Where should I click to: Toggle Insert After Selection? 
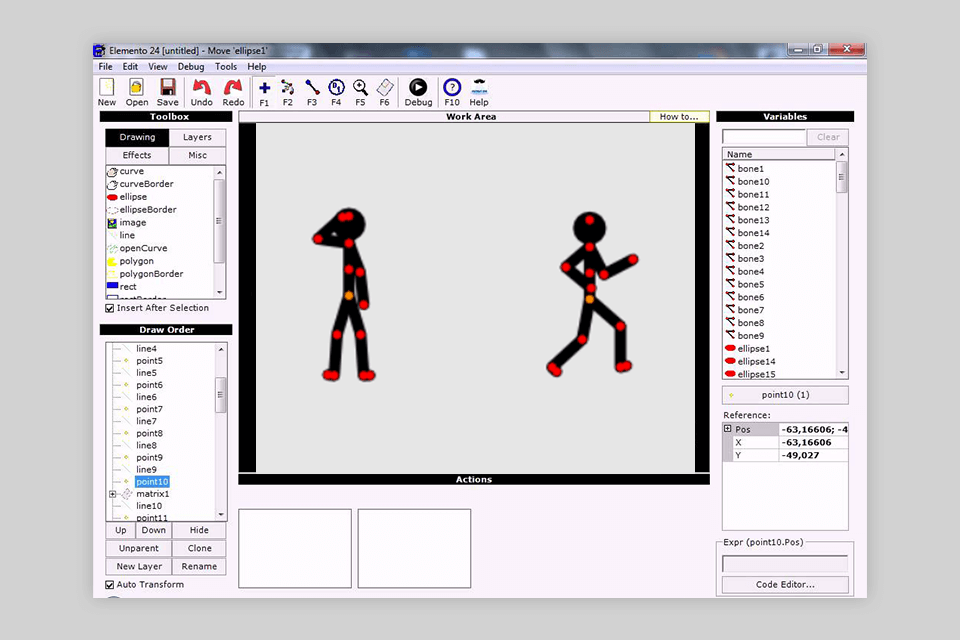(x=110, y=308)
